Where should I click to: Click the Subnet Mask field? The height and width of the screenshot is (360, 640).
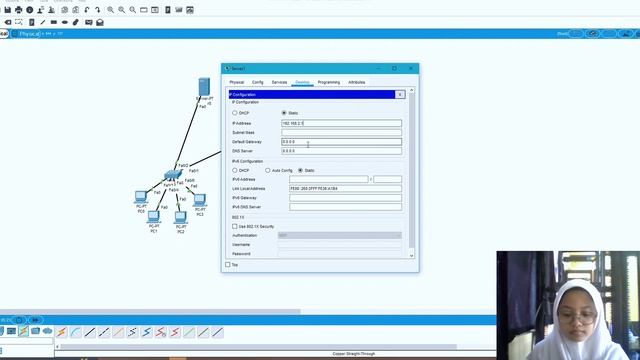pos(341,133)
